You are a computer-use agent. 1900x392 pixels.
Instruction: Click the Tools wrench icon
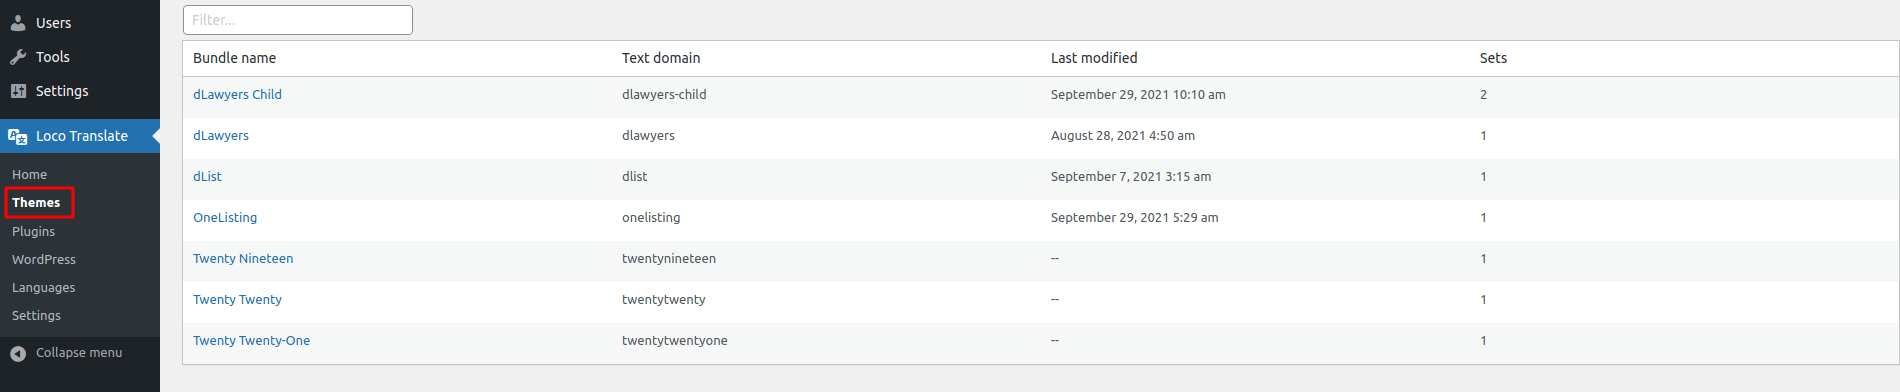(x=18, y=57)
